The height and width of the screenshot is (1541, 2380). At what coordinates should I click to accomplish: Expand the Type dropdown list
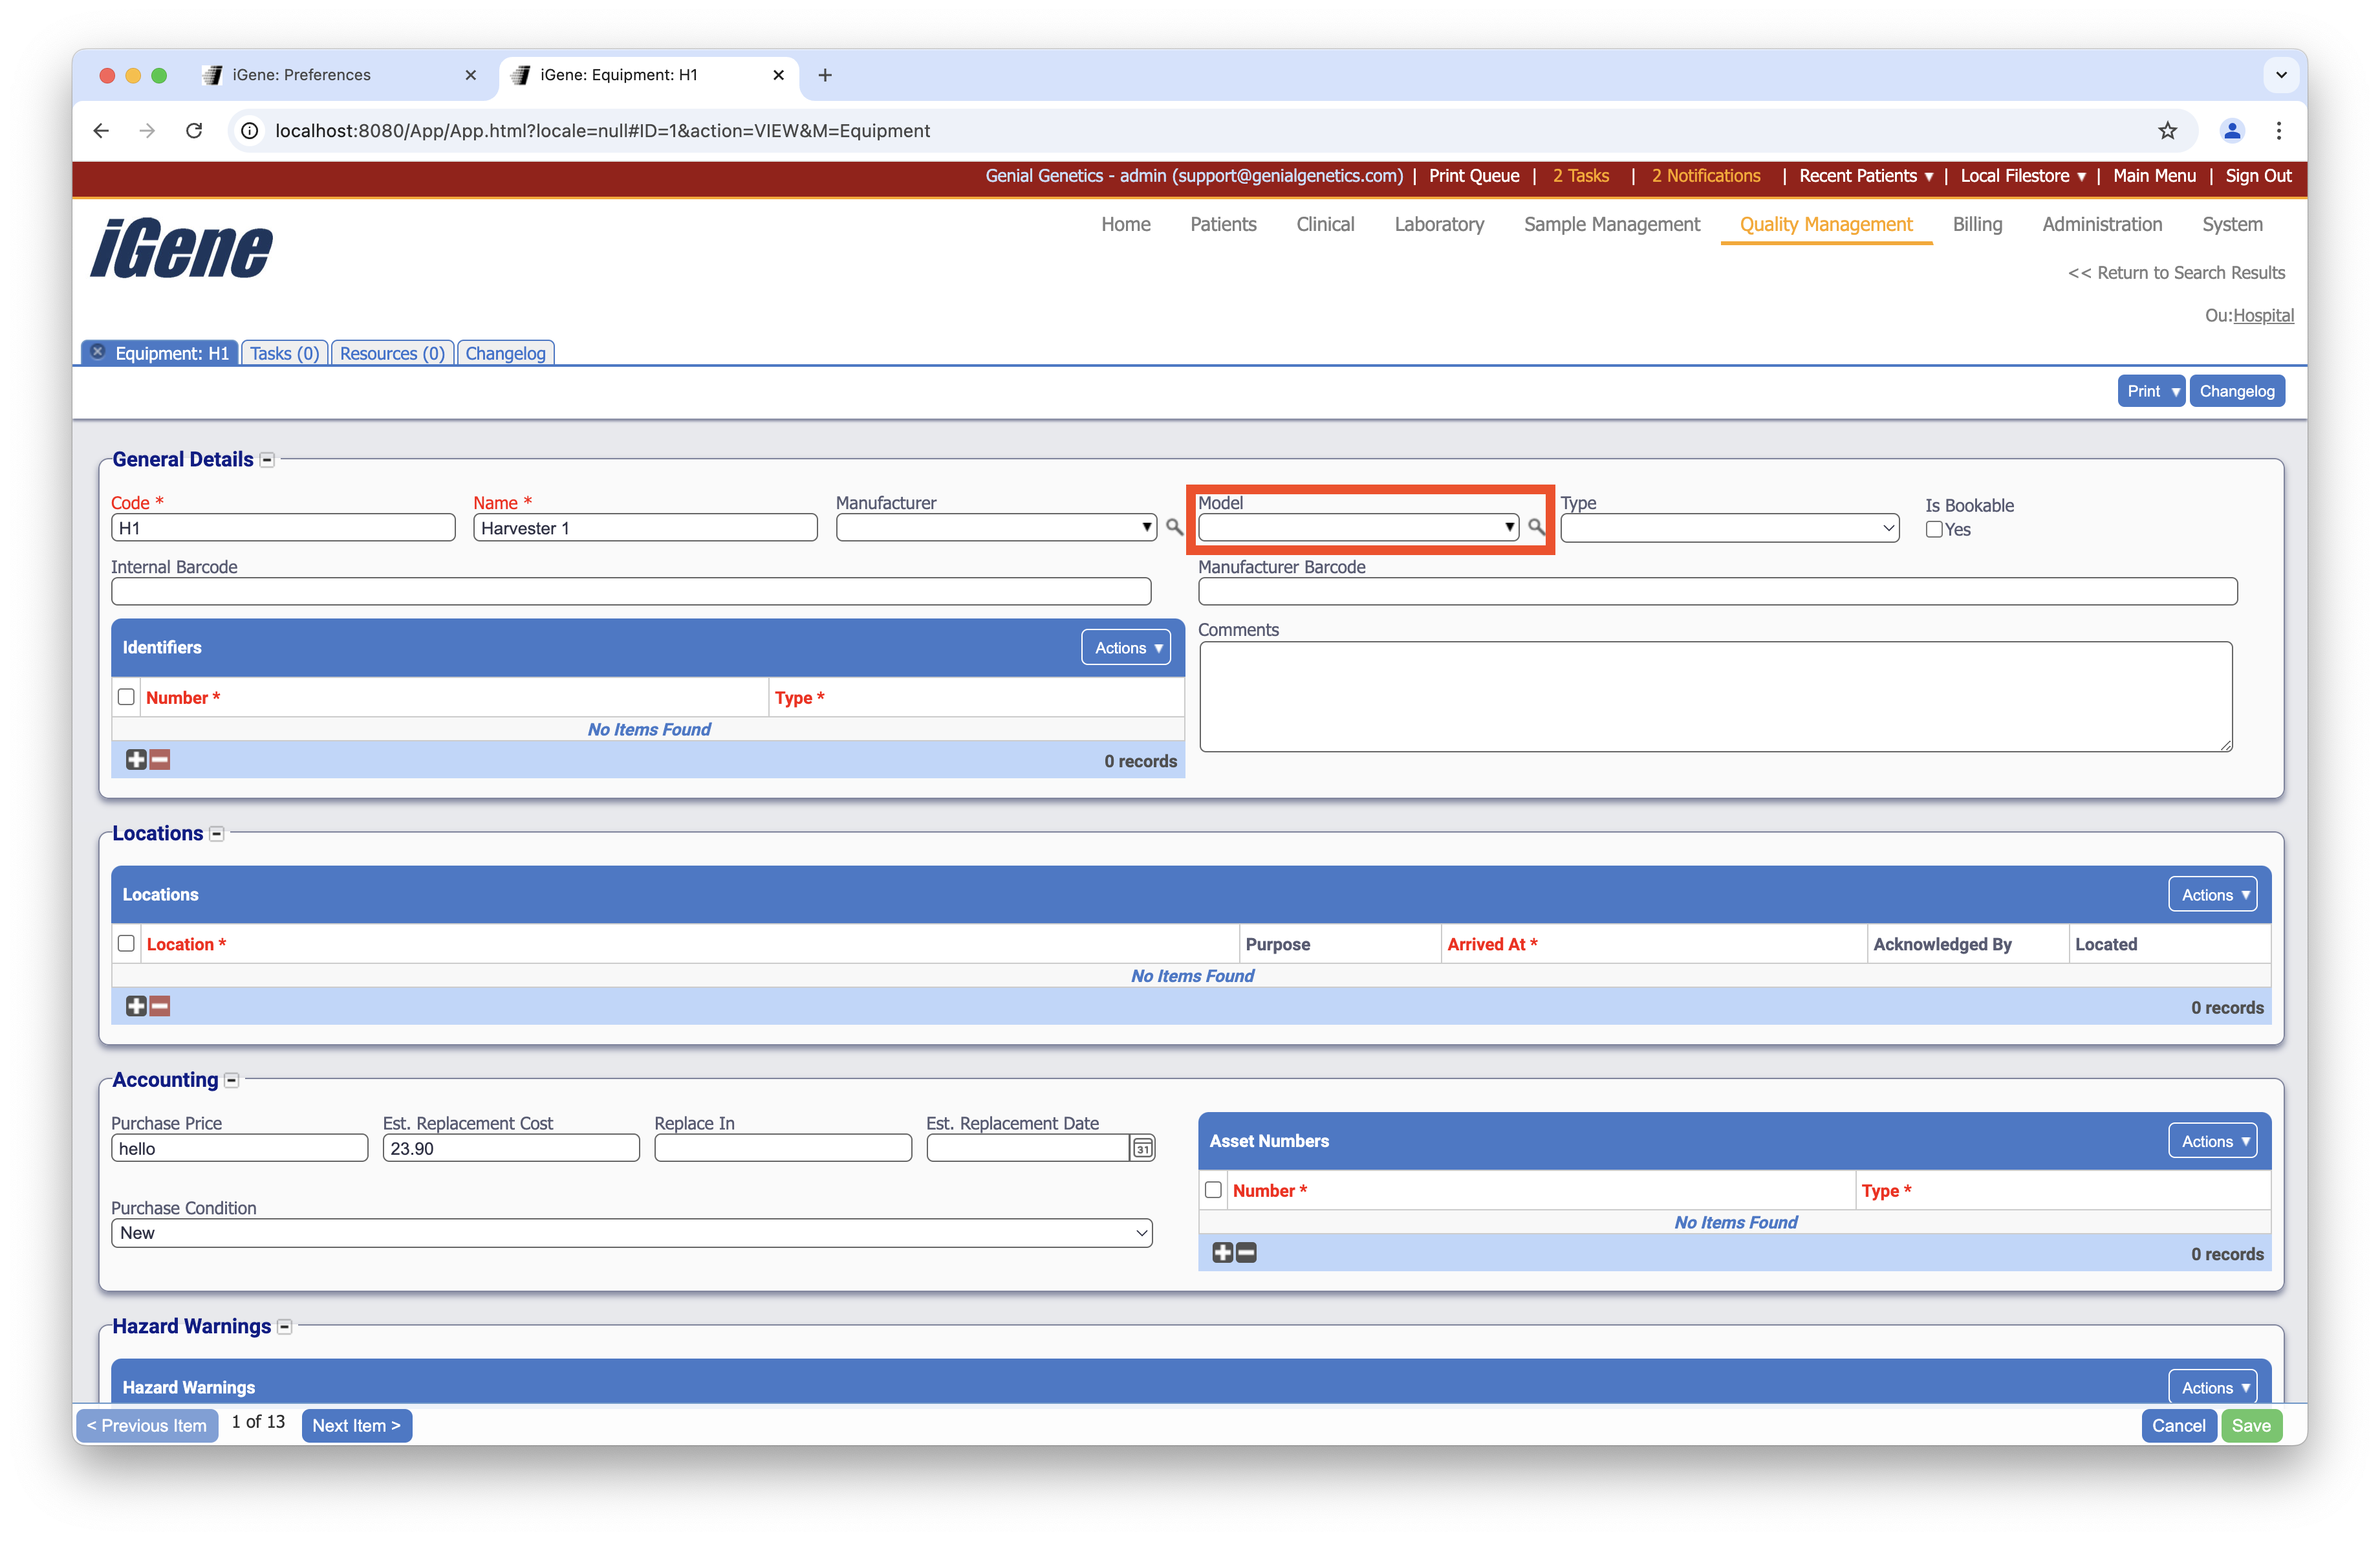(1729, 528)
